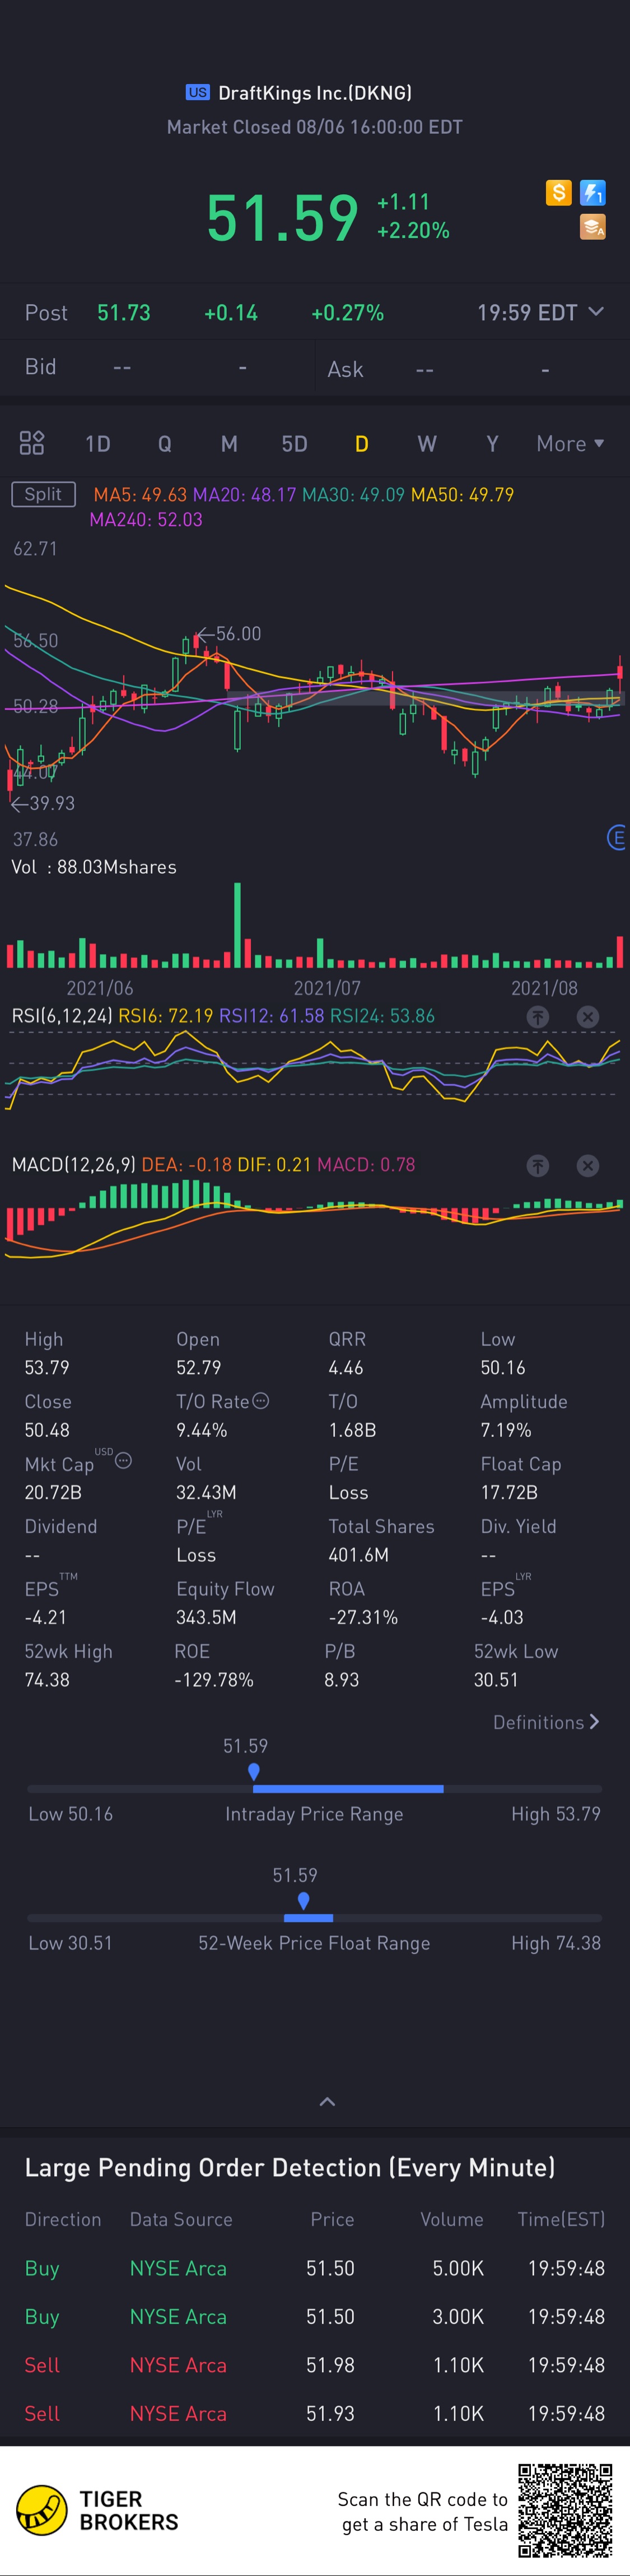
Task: Tap the Ask label row
Action: [472, 369]
